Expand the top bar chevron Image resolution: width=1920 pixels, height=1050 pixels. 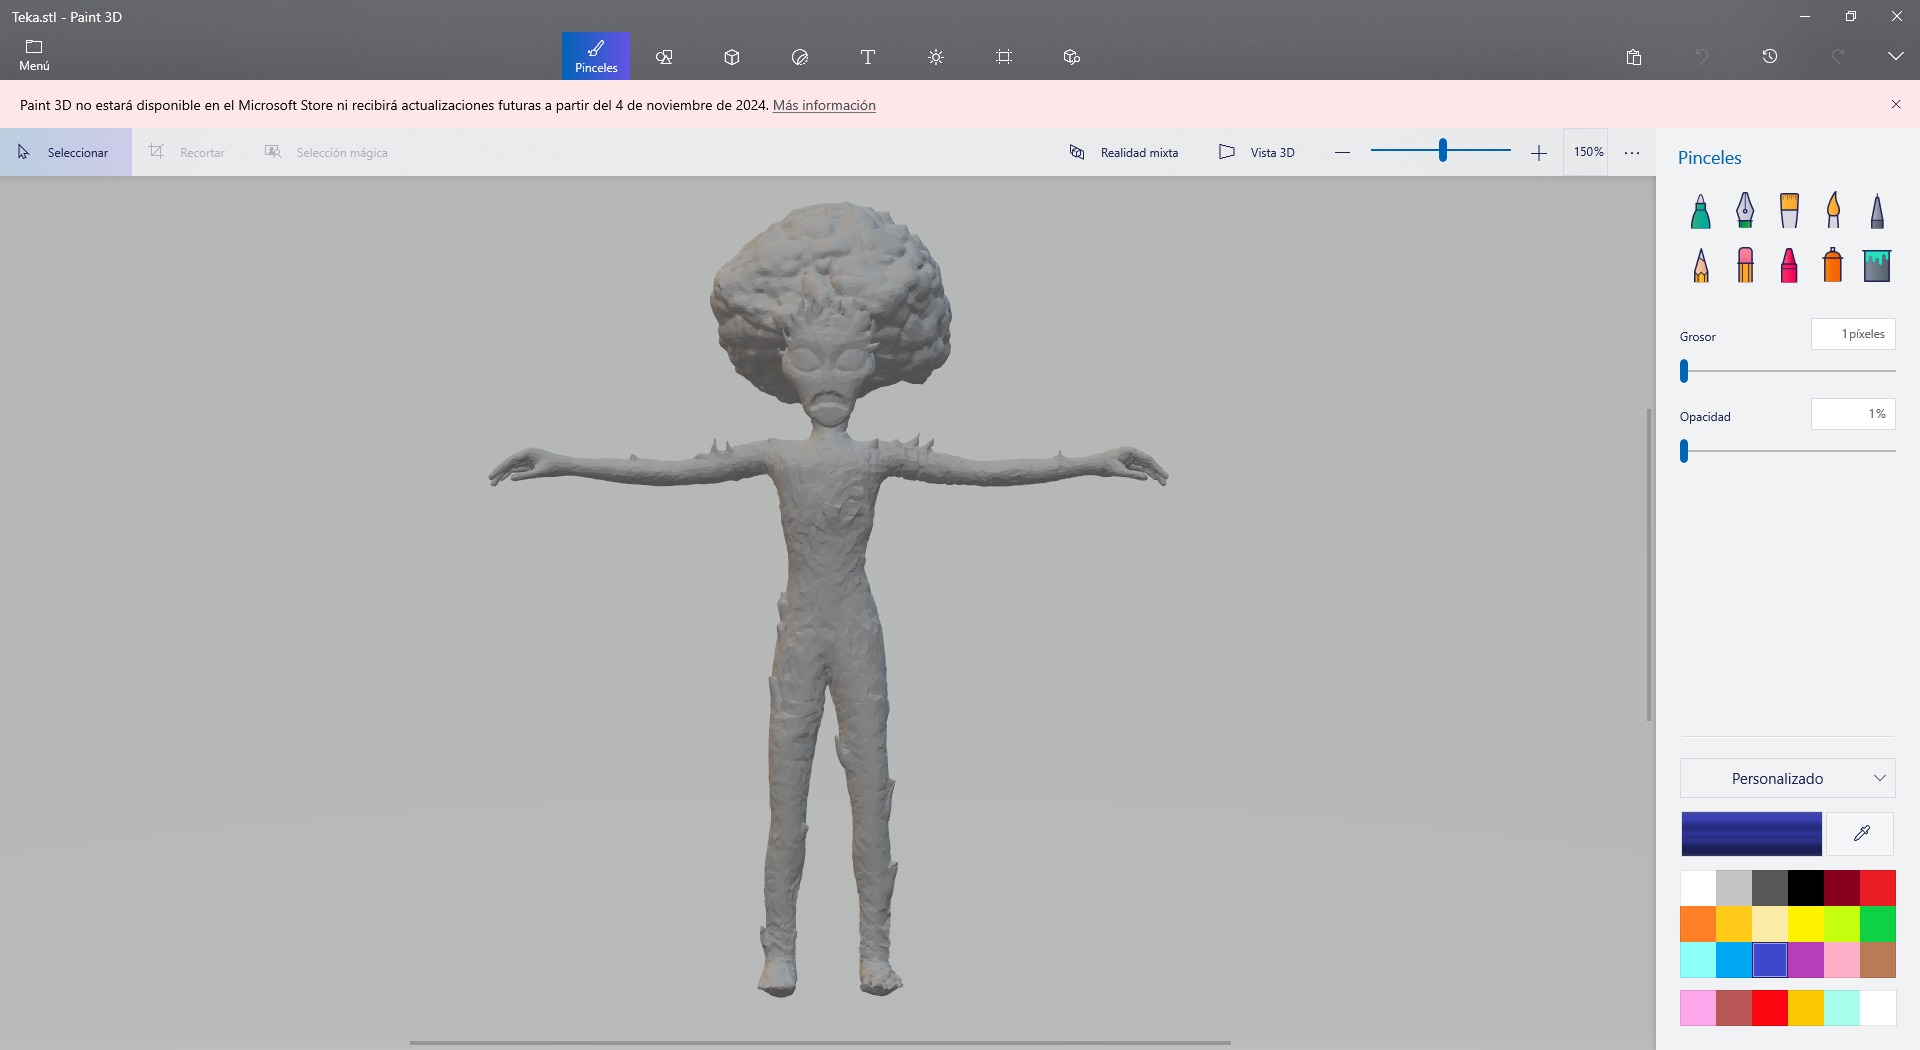(1896, 57)
